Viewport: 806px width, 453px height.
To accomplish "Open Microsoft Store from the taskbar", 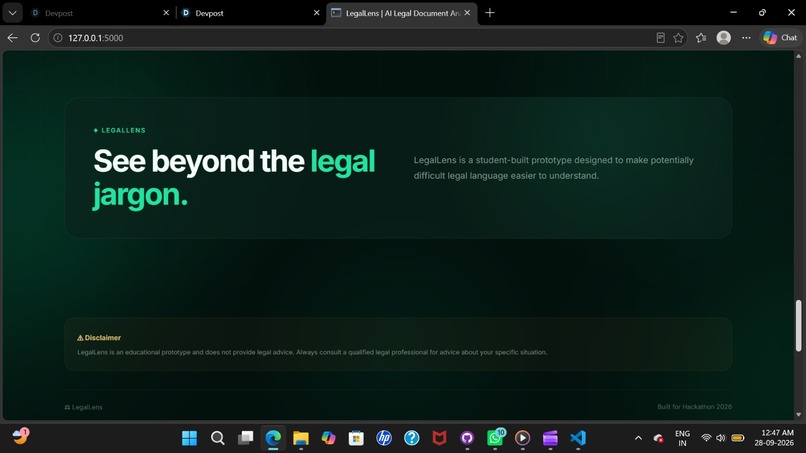I will 356,438.
